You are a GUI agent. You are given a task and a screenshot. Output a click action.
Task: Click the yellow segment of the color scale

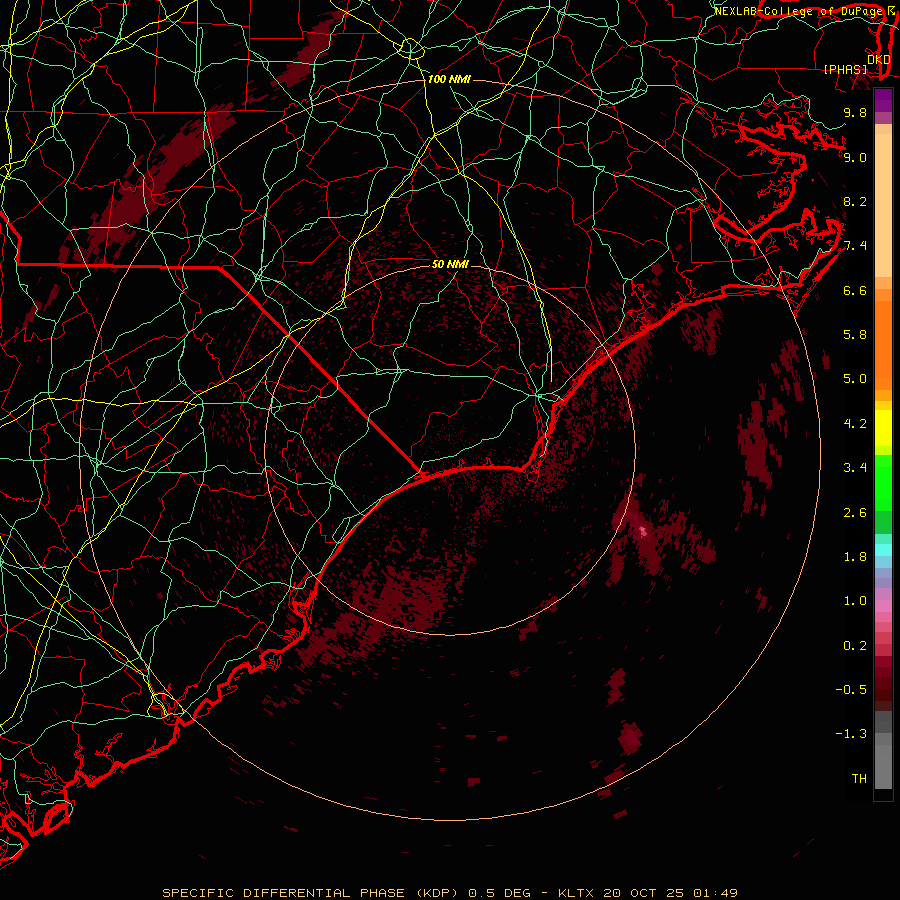(x=883, y=428)
